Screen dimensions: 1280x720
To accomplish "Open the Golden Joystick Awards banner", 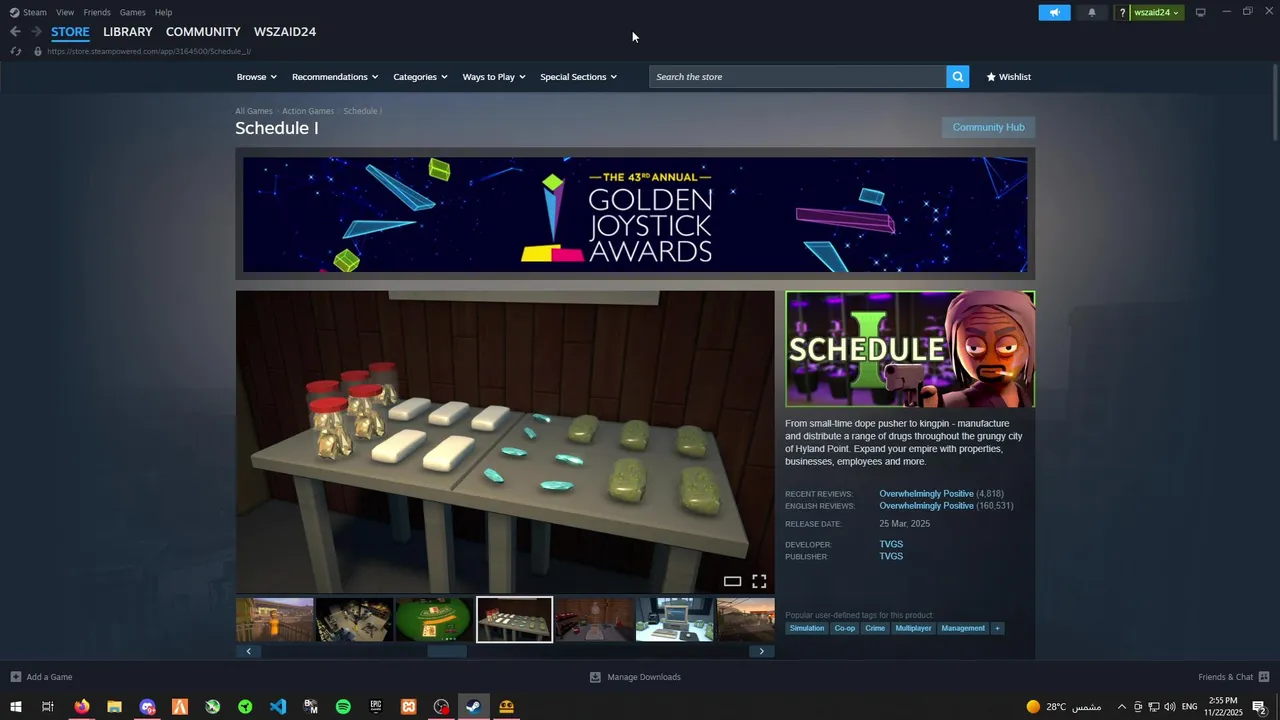I will click(x=635, y=214).
